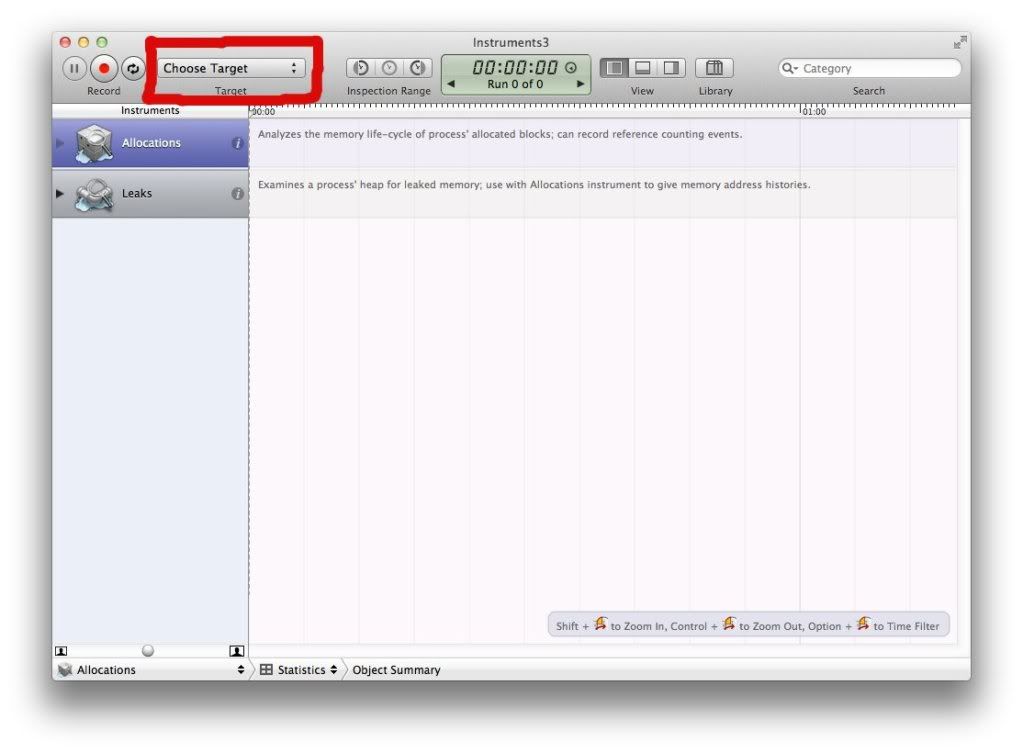
Task: Set inspection range end button
Action: pyautogui.click(x=418, y=68)
